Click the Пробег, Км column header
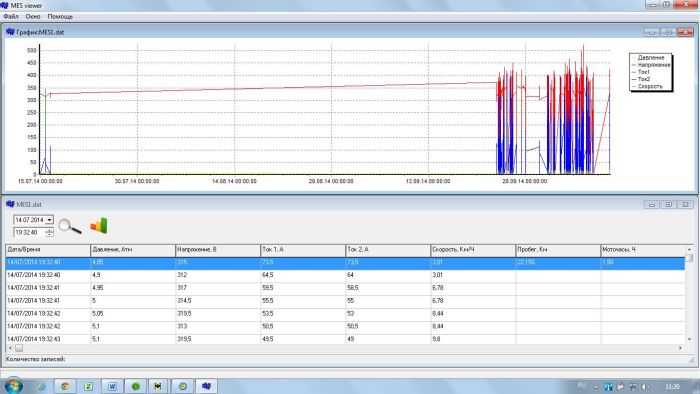700x394 pixels. (x=558, y=250)
